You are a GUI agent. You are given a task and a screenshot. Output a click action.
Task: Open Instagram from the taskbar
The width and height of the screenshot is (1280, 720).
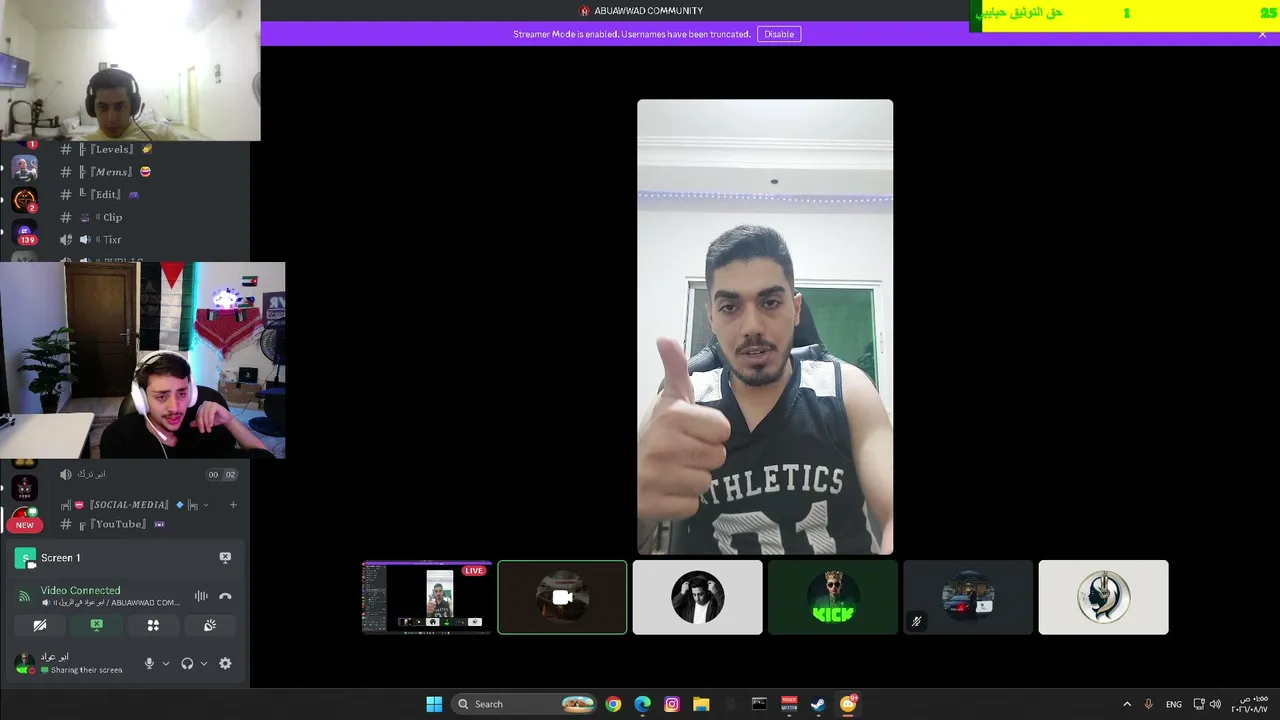click(x=672, y=704)
